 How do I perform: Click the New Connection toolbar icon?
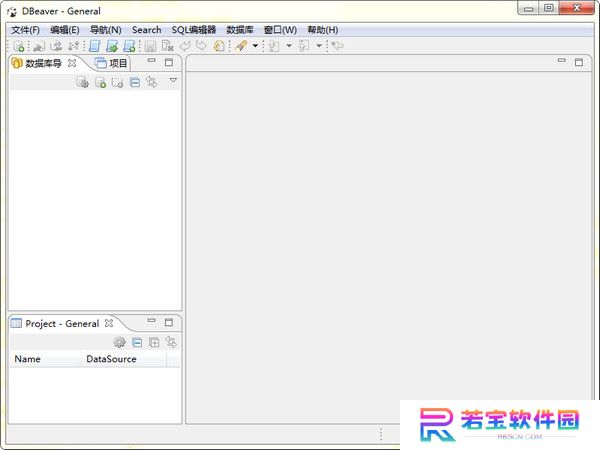19,46
